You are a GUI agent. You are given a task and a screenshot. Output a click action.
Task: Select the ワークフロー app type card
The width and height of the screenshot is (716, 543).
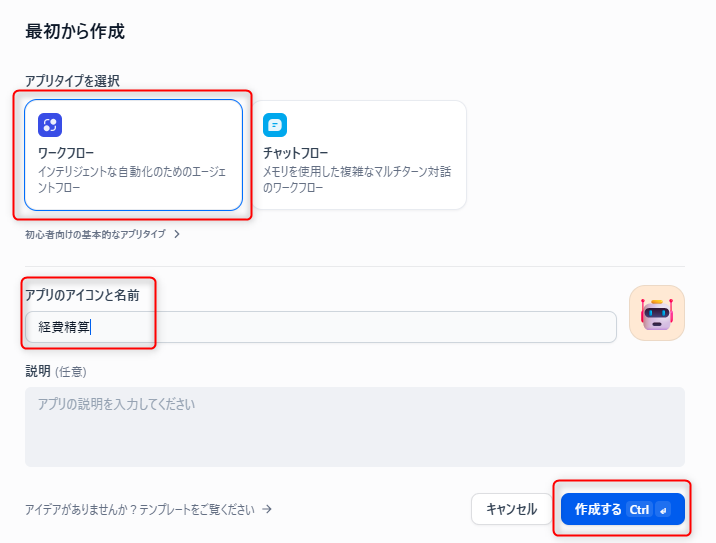click(134, 155)
